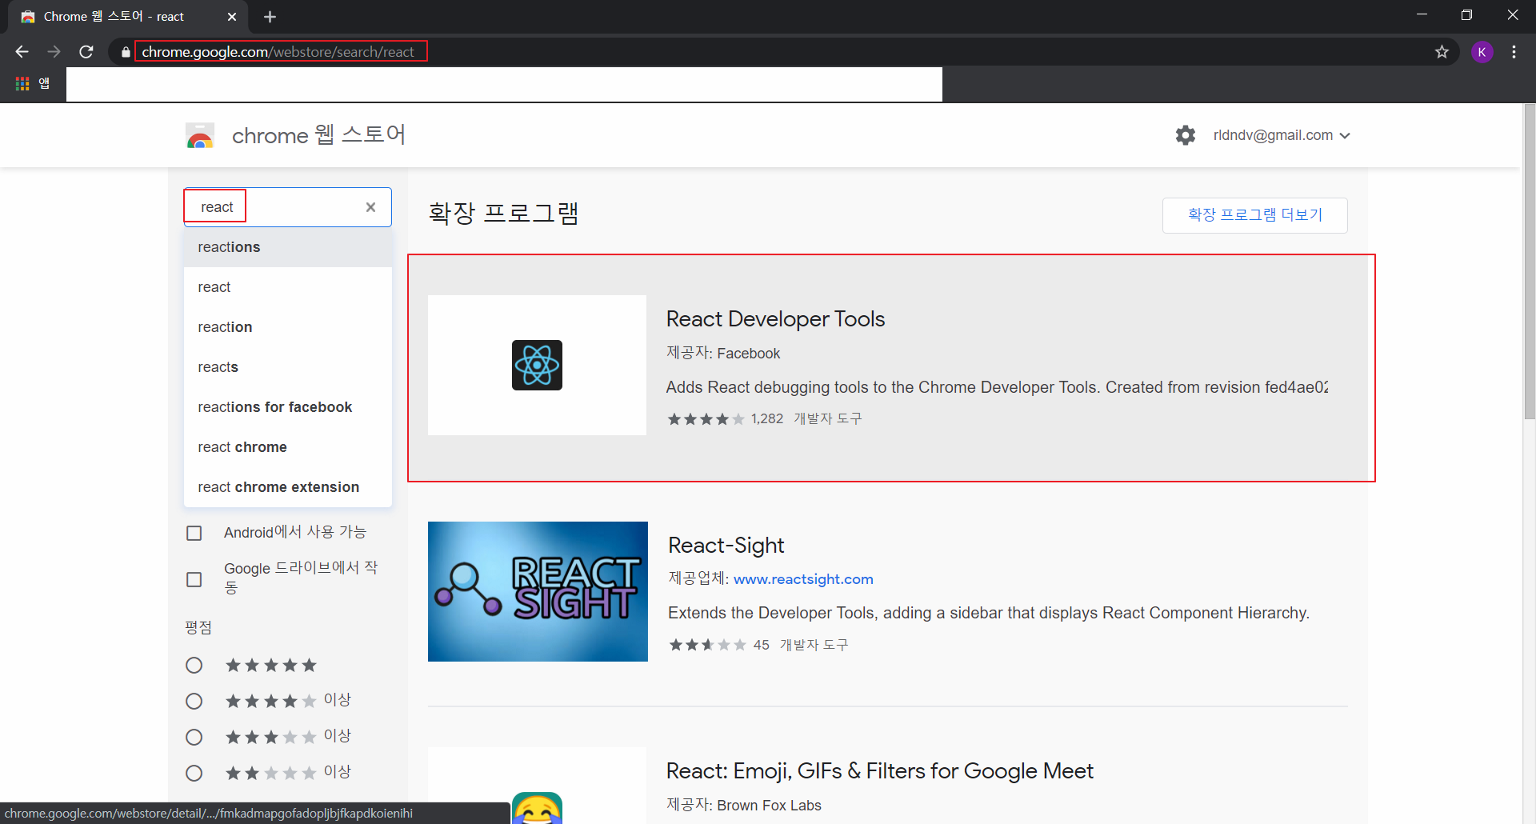The height and width of the screenshot is (824, 1536).
Task: Select the five-star rating filter
Action: [194, 665]
